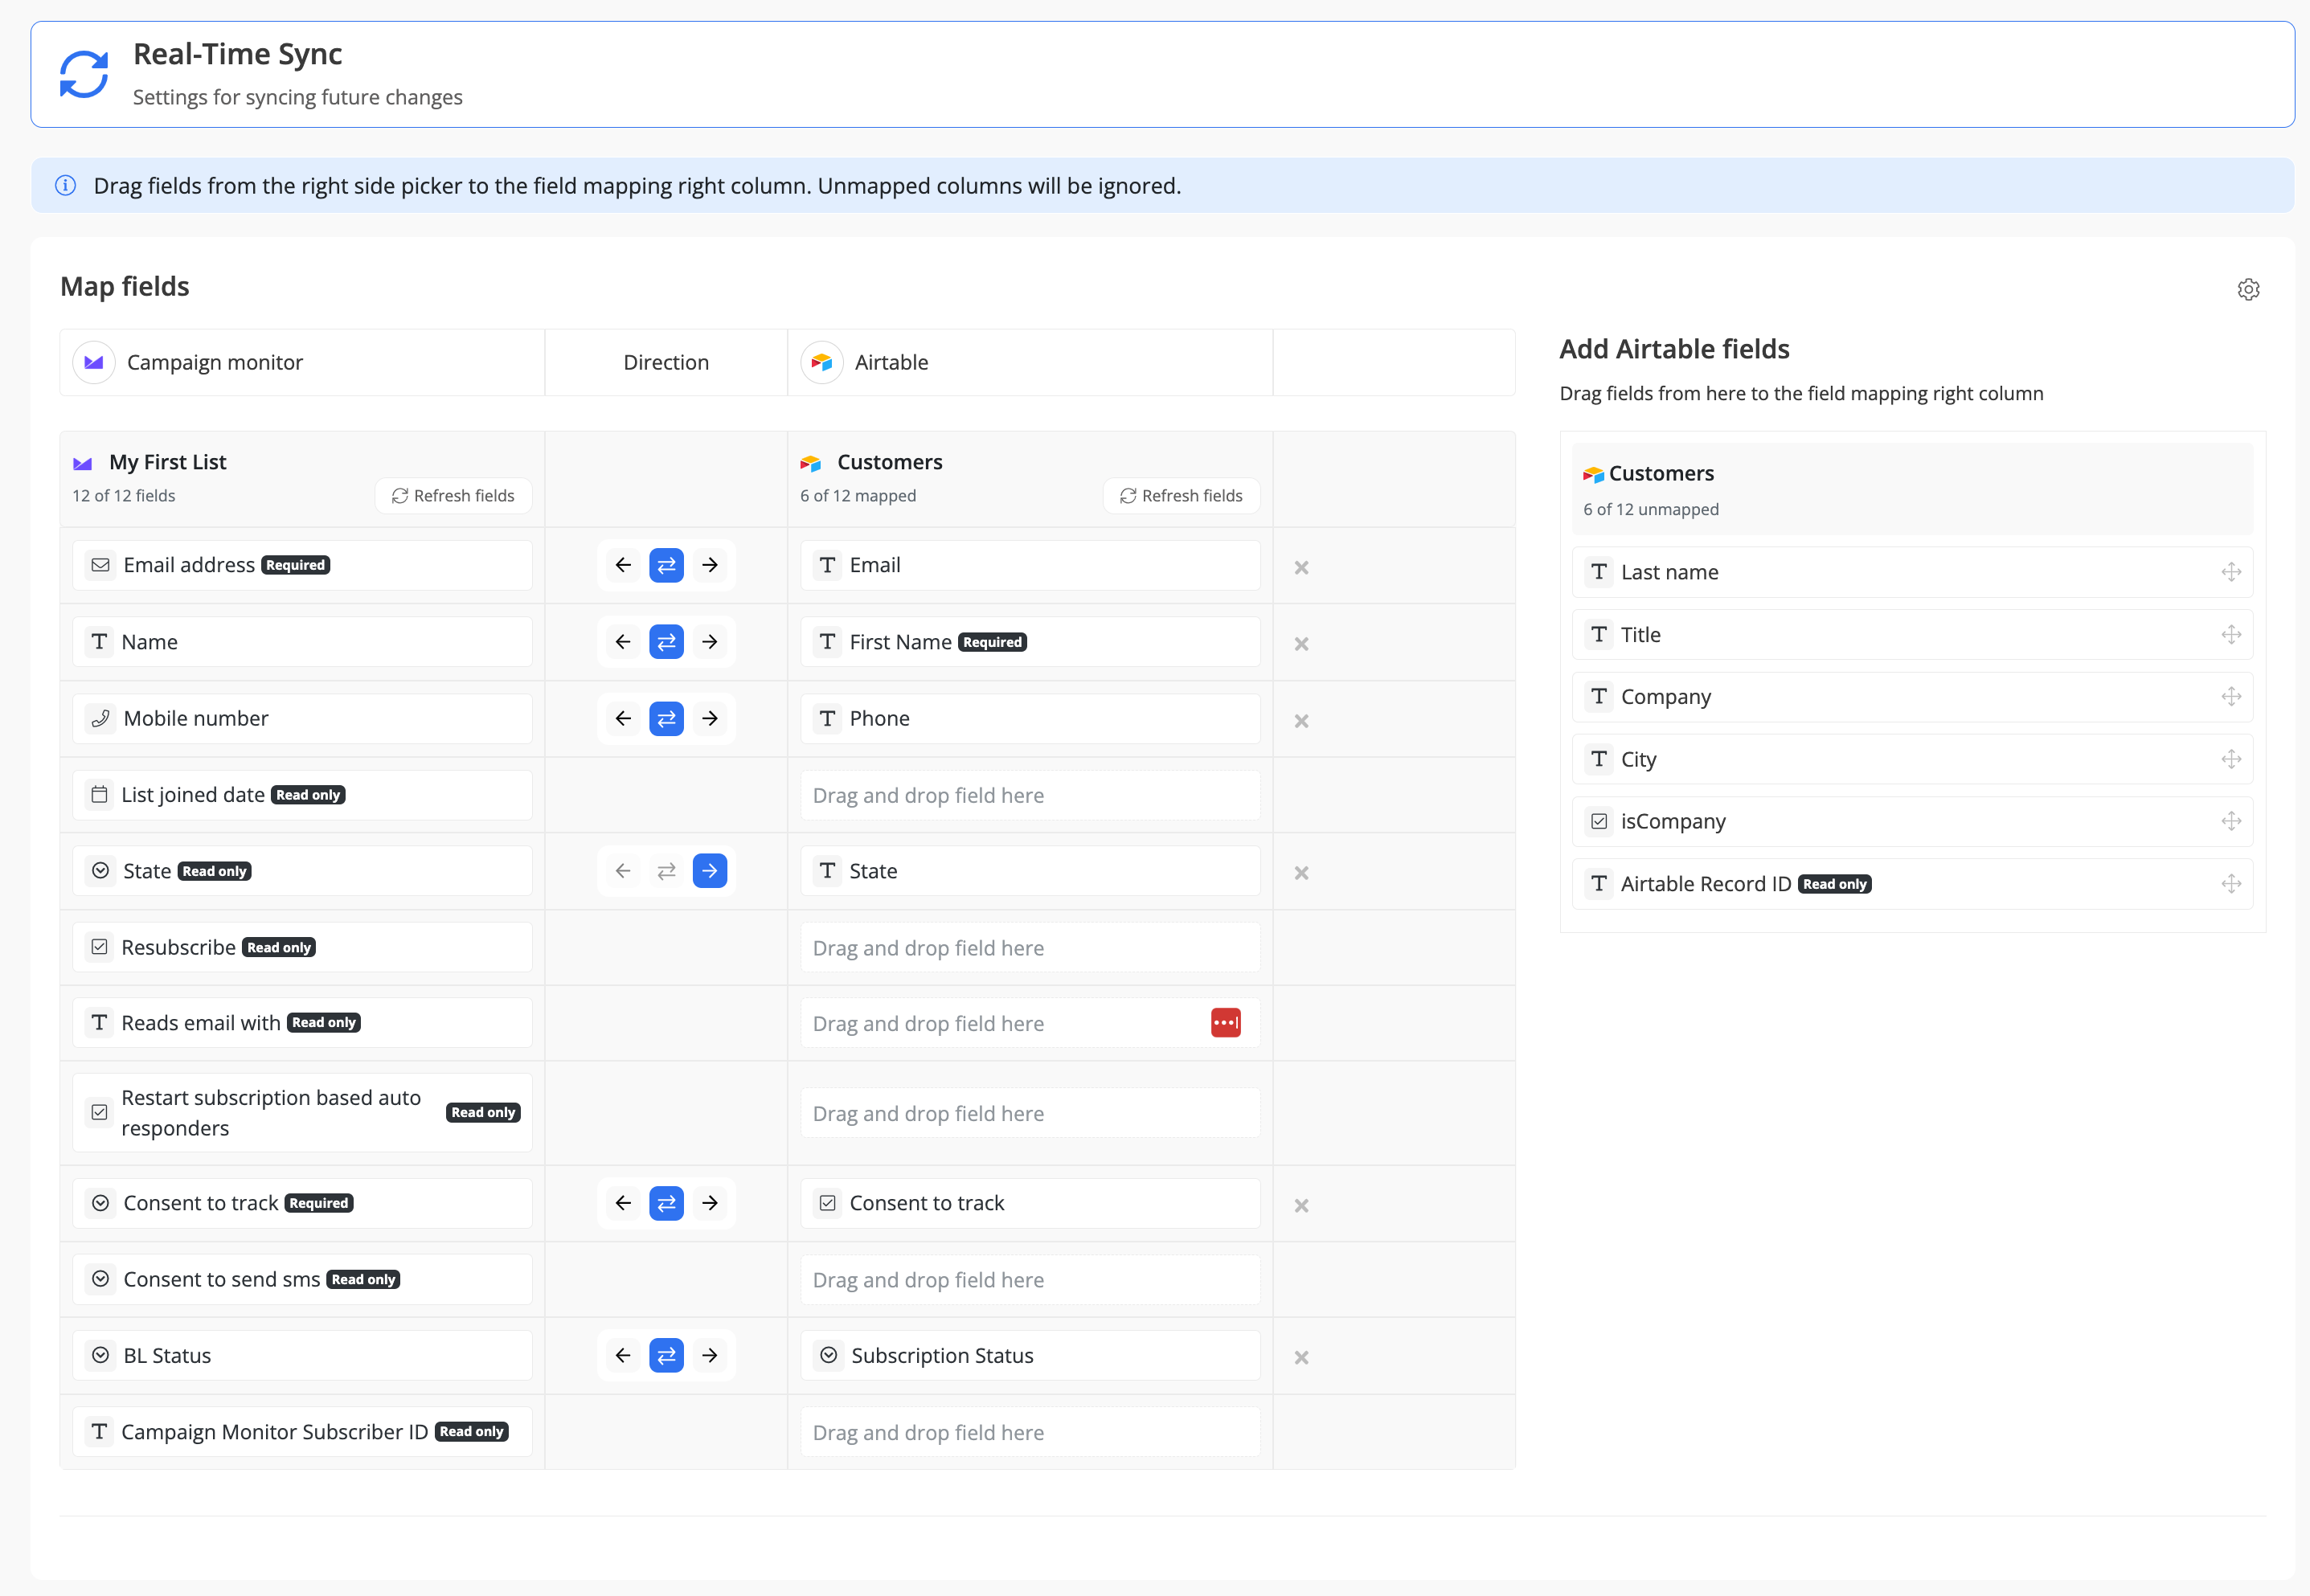Click the Real-Time Sync refresh icon
Screen dimensions: 2310x1596
pos(84,75)
